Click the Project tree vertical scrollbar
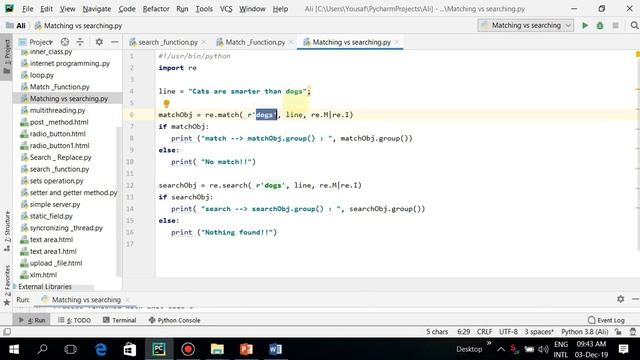Viewport: 640px width, 360px height. coord(119,201)
